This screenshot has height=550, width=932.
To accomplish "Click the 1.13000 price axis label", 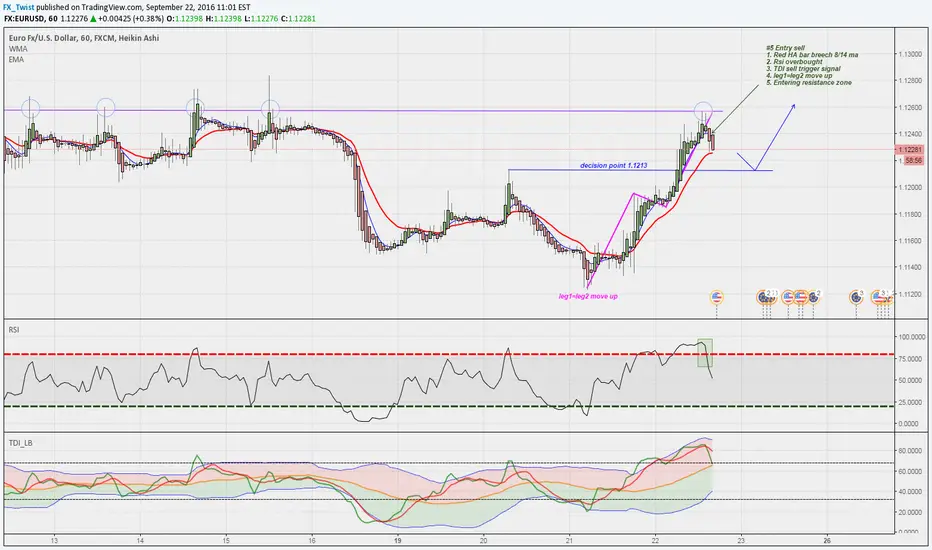I will 910,54.
